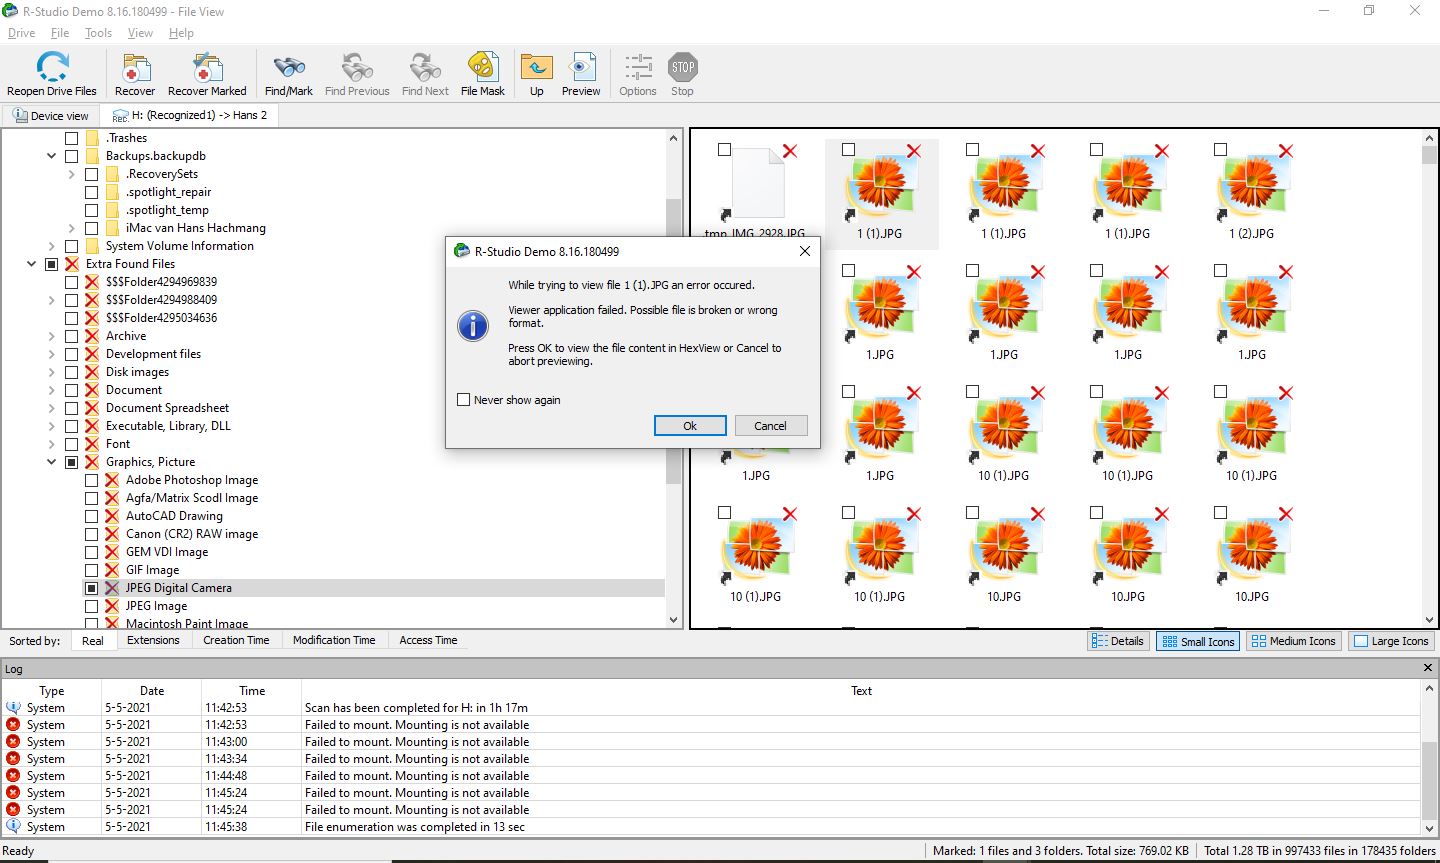Switch to Medium Icons view
1440x863 pixels.
[1293, 641]
